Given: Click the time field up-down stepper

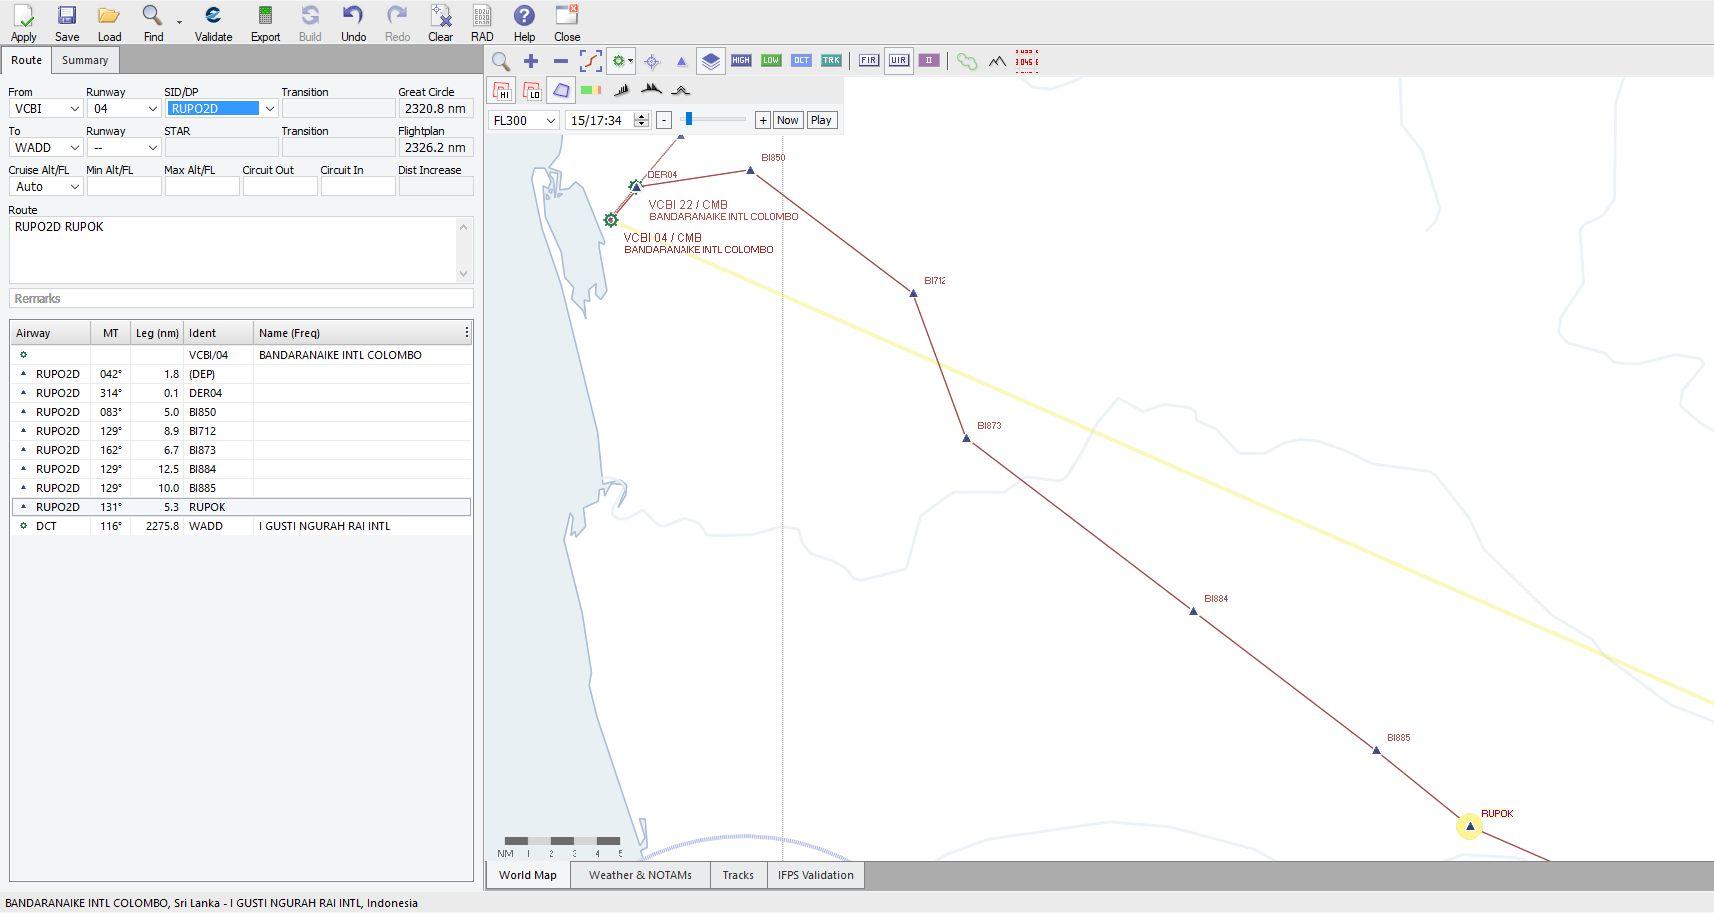Looking at the screenshot, I should click(x=641, y=120).
